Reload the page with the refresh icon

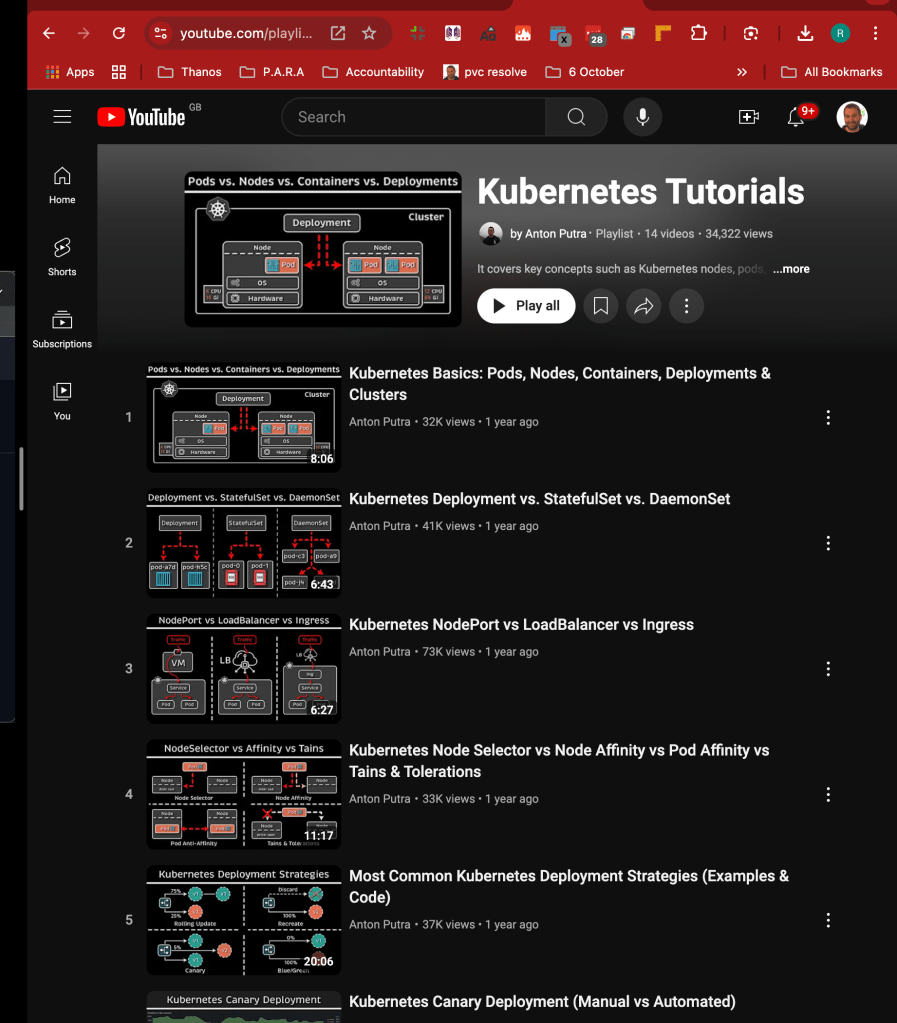tap(119, 33)
